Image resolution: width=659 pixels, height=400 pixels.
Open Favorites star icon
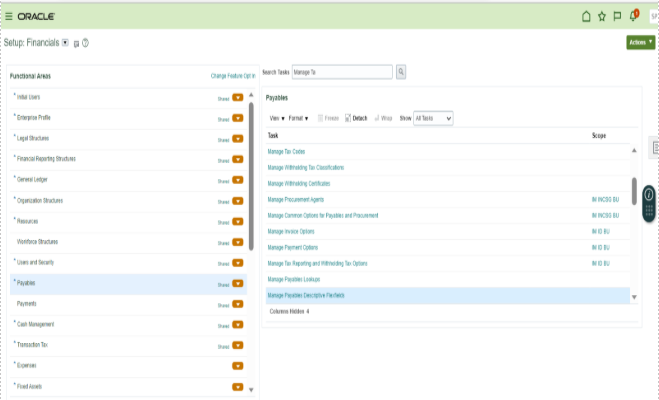click(602, 16)
